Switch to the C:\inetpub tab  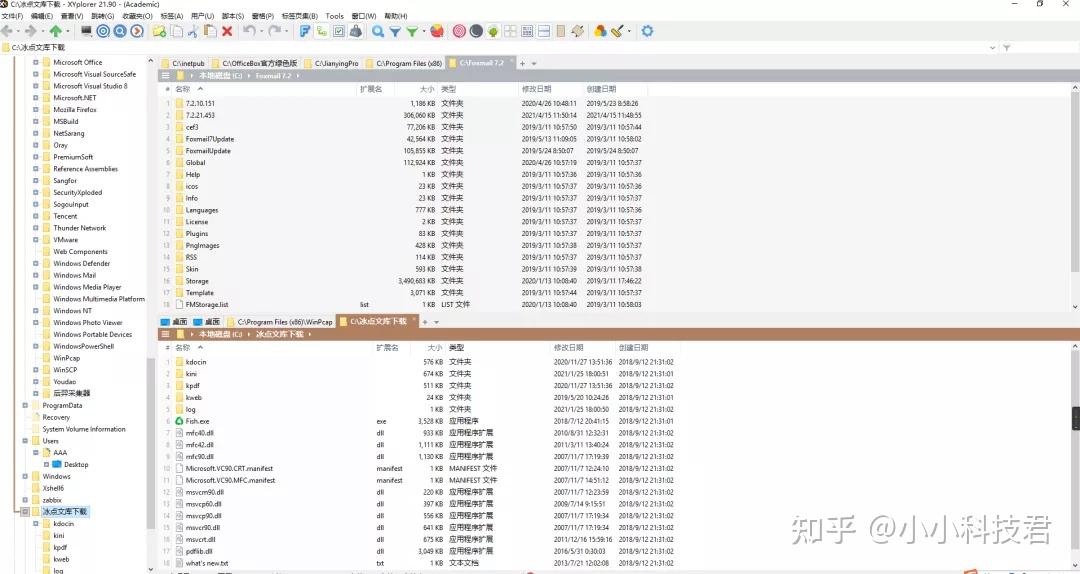pyautogui.click(x=183, y=63)
